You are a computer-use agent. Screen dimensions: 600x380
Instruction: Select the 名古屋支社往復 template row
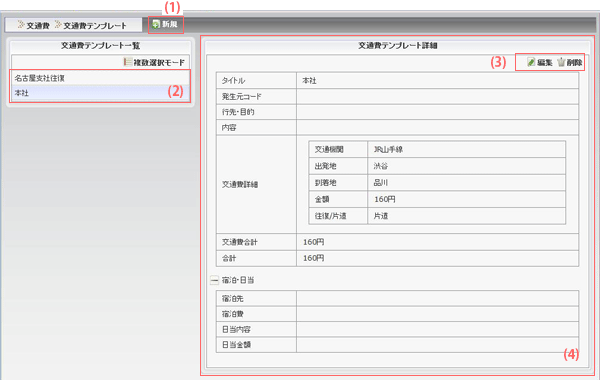click(100, 78)
